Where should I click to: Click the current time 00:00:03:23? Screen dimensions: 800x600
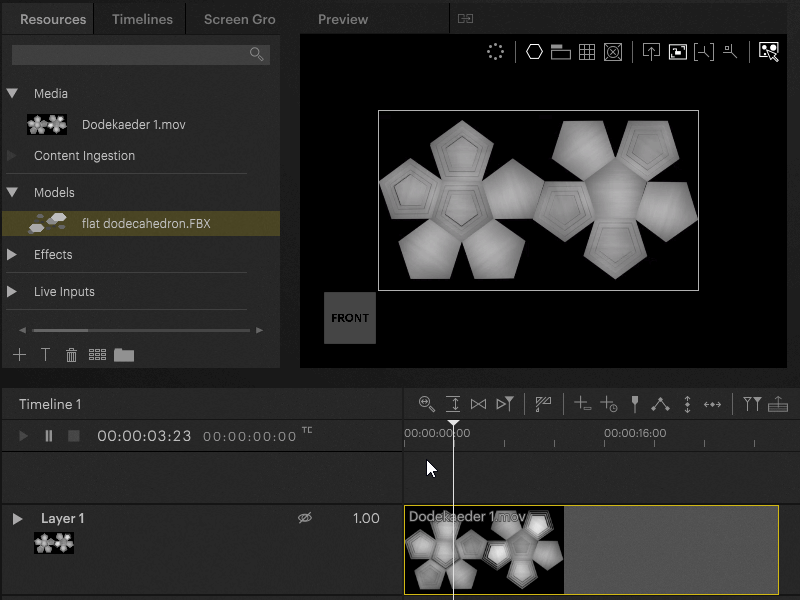pyautogui.click(x=144, y=436)
